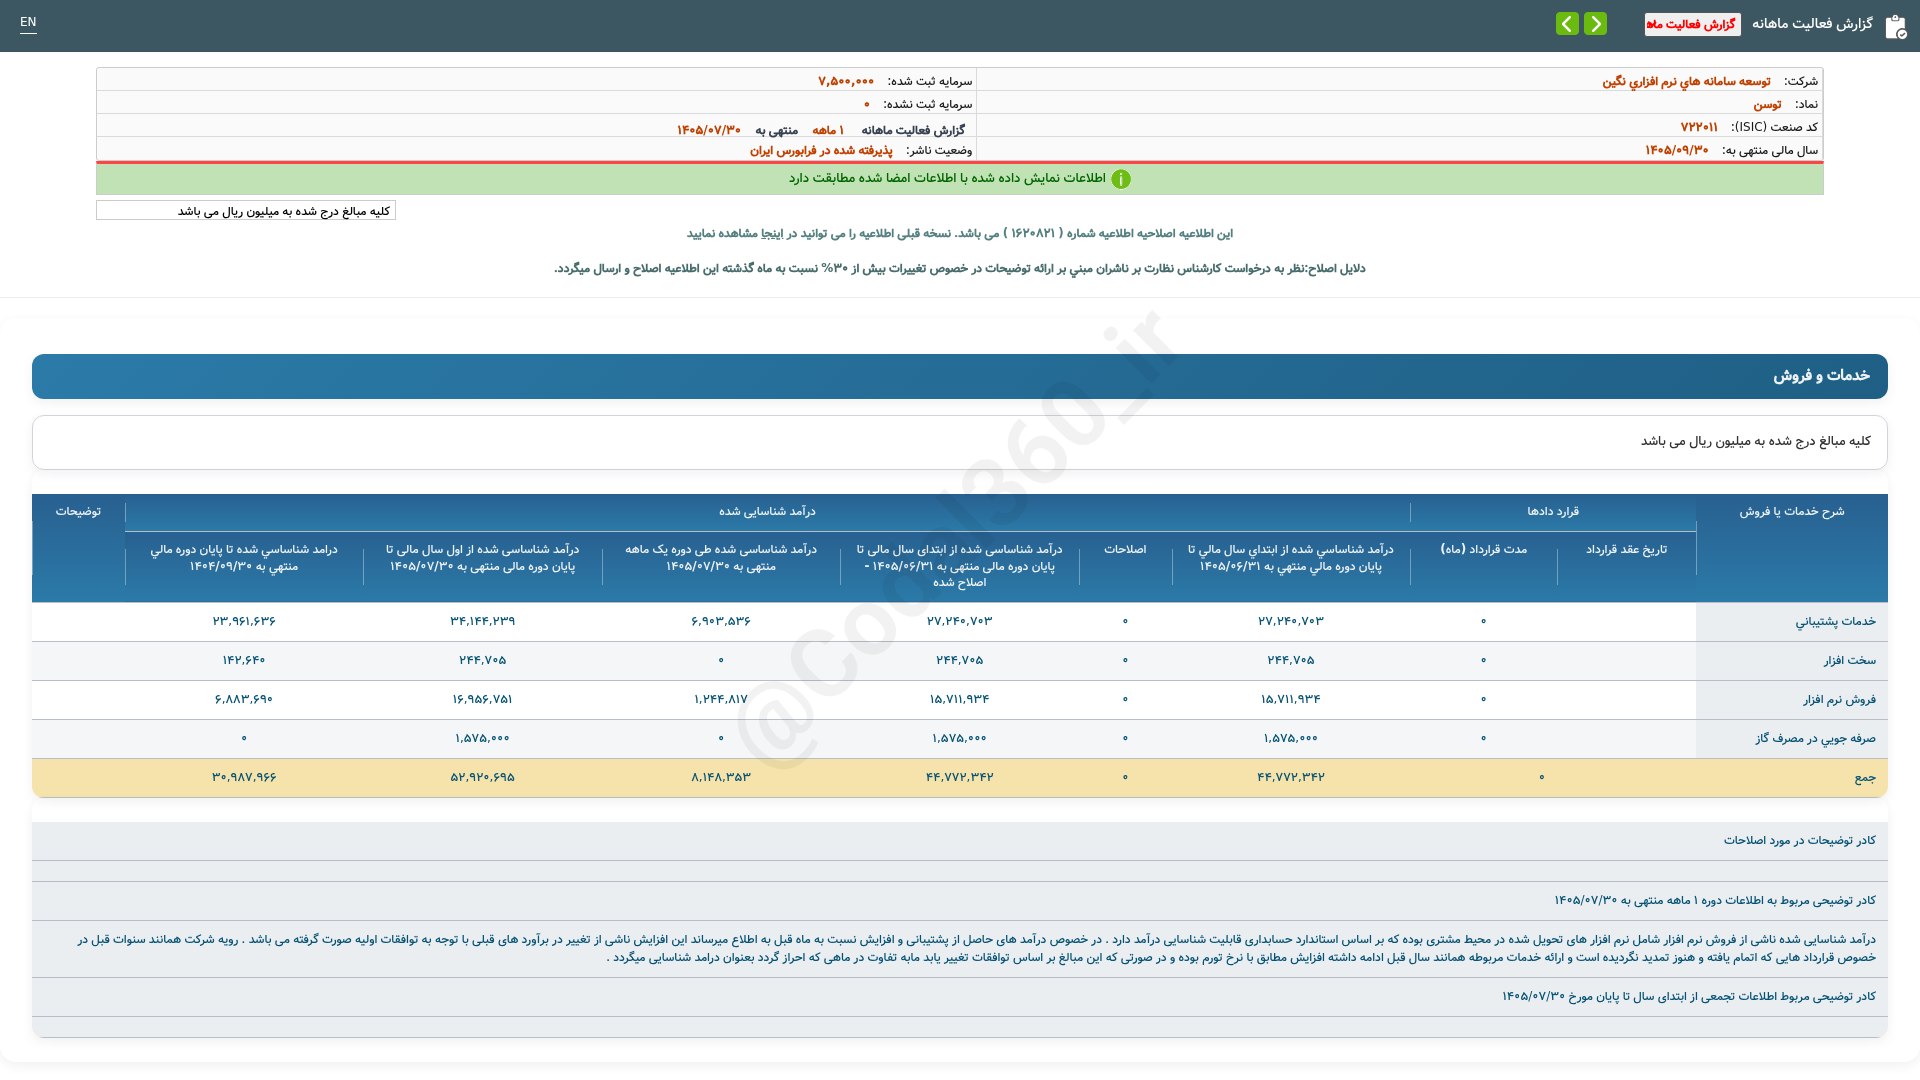The image size is (1920, 1080).
Task: Click registered capital value '۷,۵۰۰,۰۰۰'
Action: [x=846, y=81]
